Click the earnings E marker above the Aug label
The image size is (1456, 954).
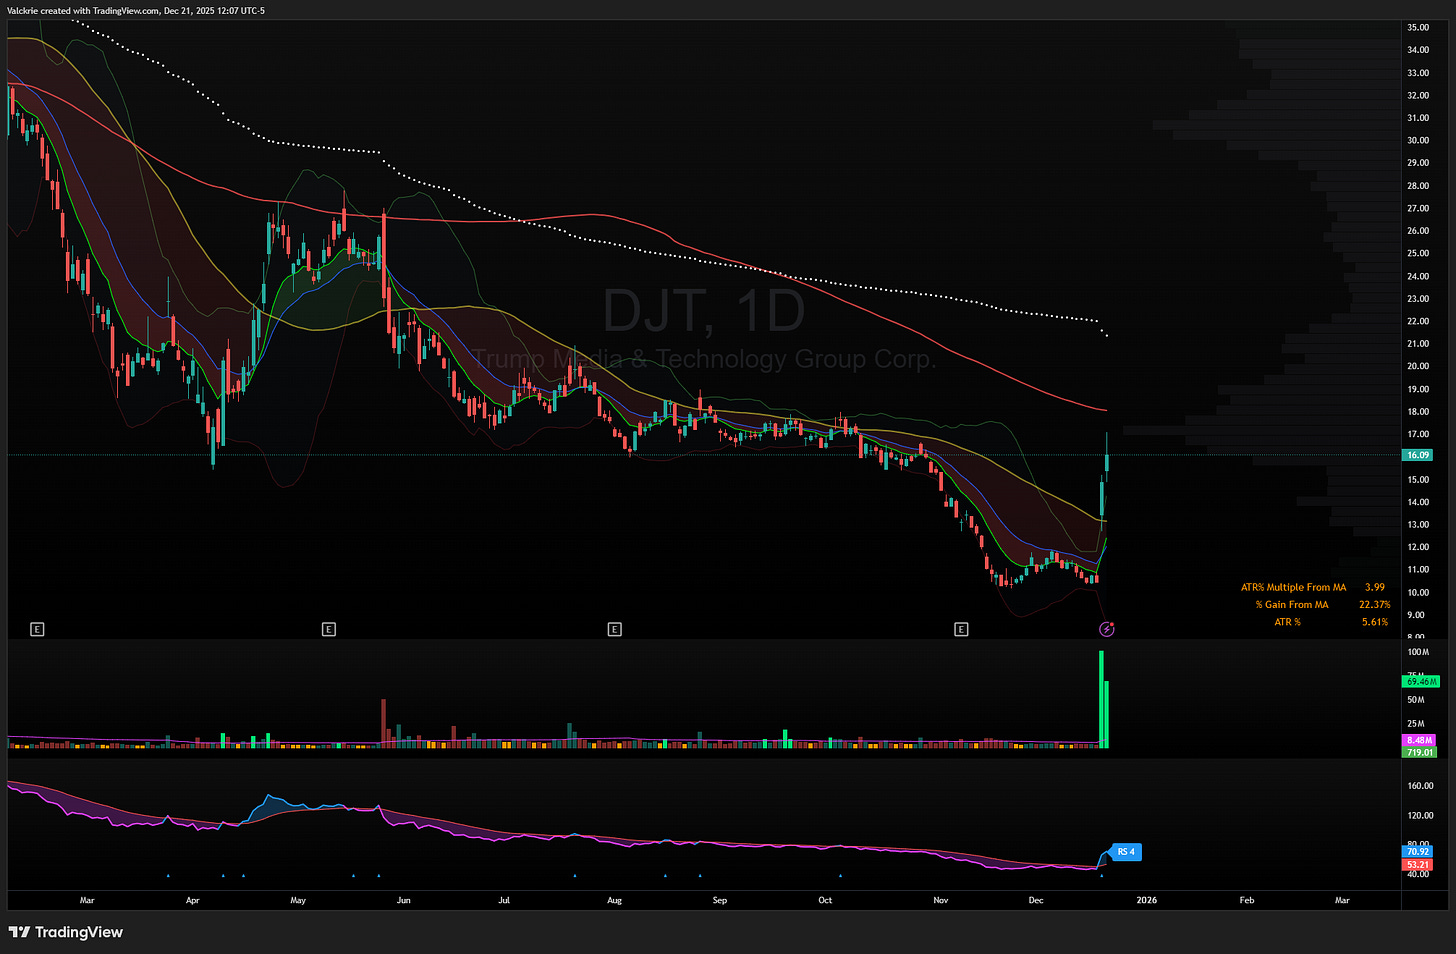(615, 629)
